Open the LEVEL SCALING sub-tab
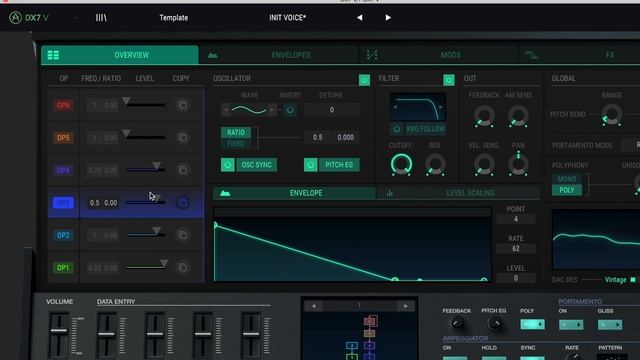This screenshot has width=640, height=360. (x=458, y=193)
